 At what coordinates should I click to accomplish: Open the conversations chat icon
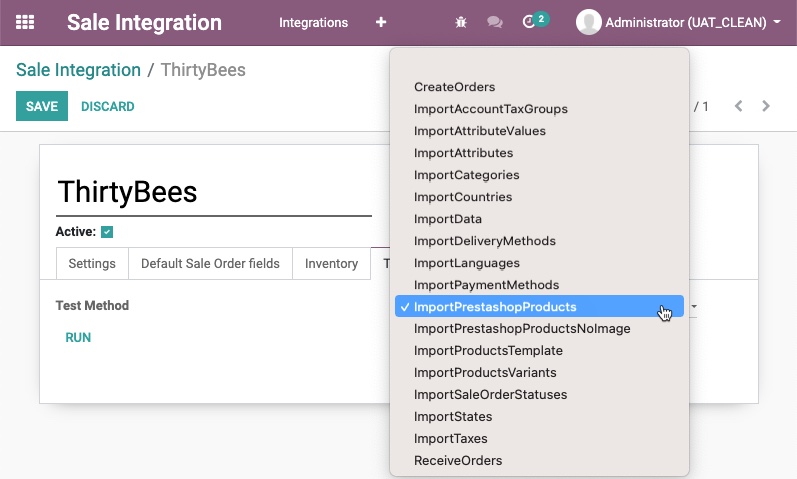coord(495,22)
